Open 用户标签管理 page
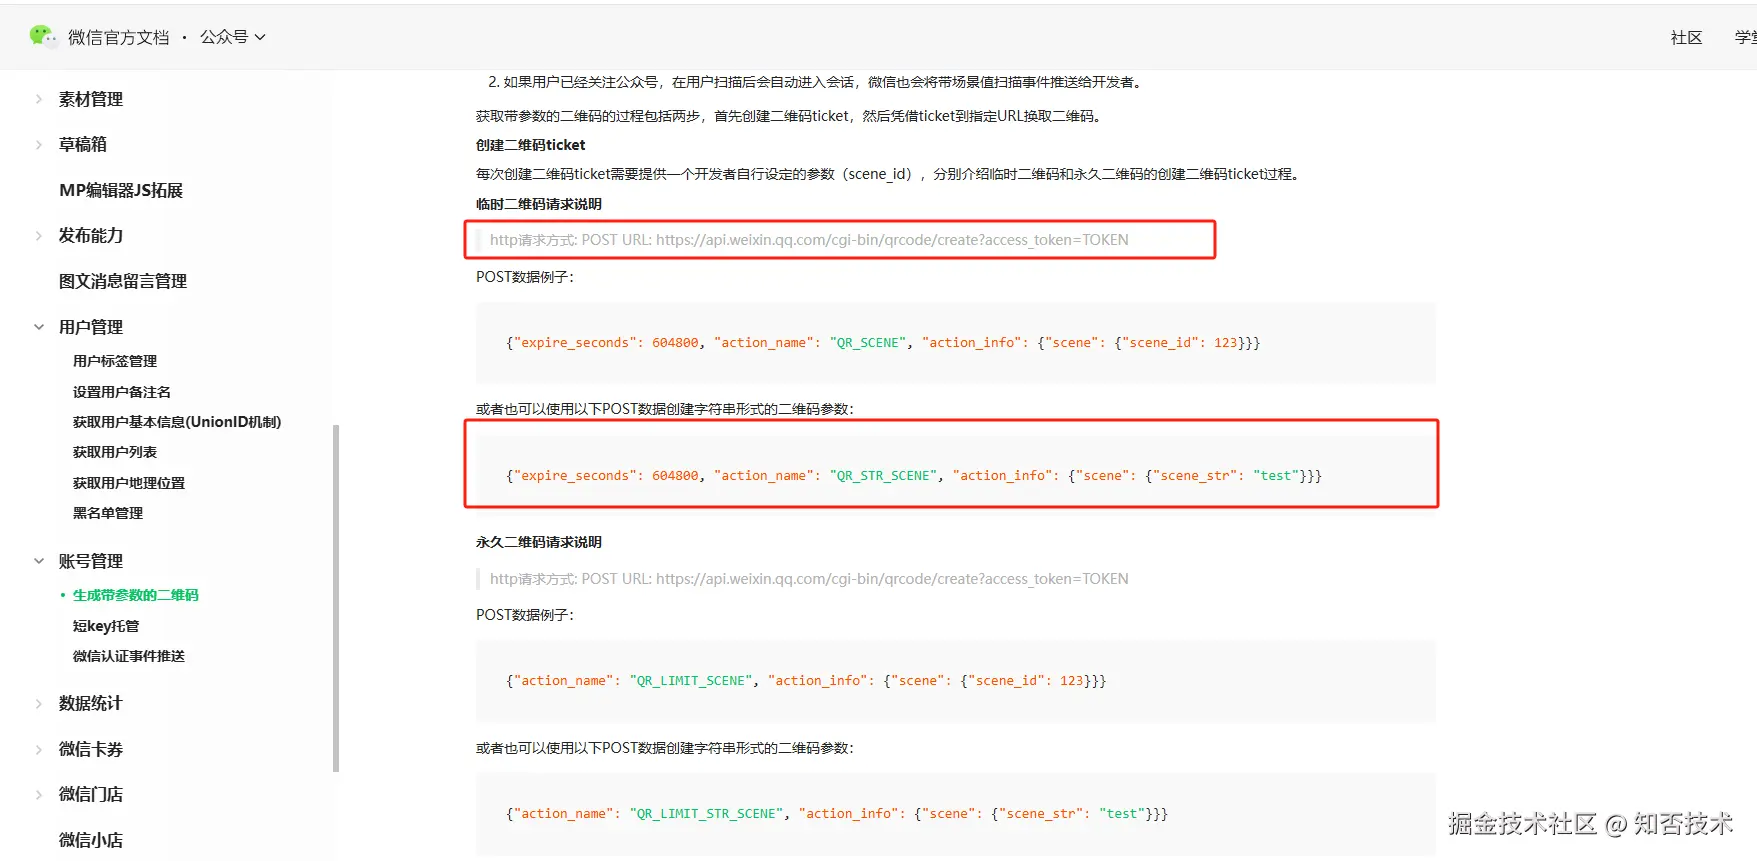 tap(115, 361)
